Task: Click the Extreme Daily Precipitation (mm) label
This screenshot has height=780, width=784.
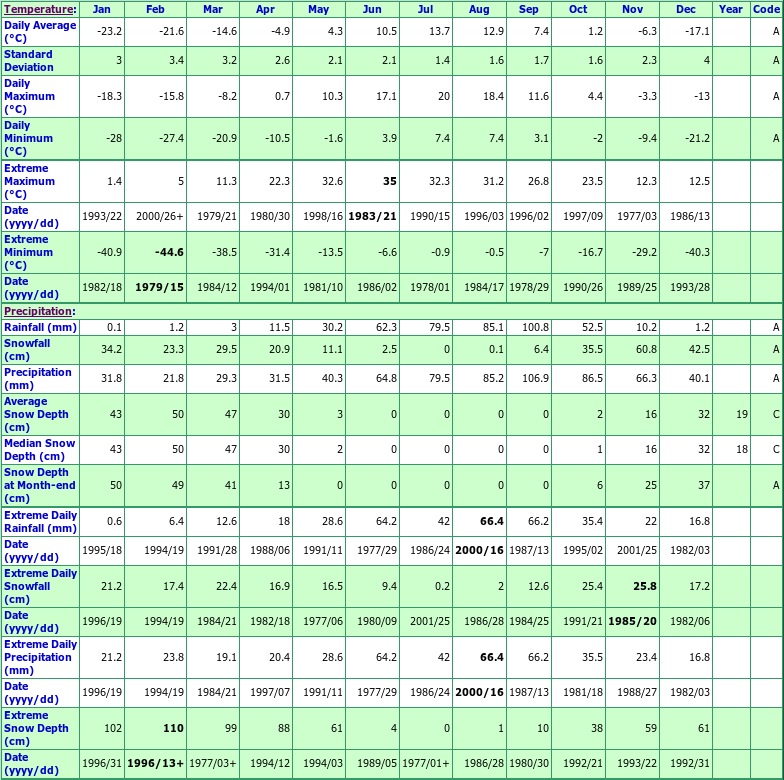Action: coord(40,657)
